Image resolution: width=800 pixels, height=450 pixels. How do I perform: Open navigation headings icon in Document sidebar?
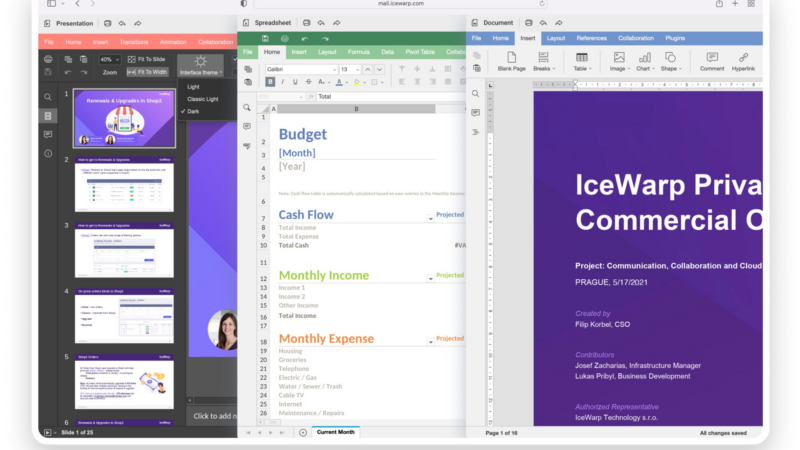coord(476,132)
